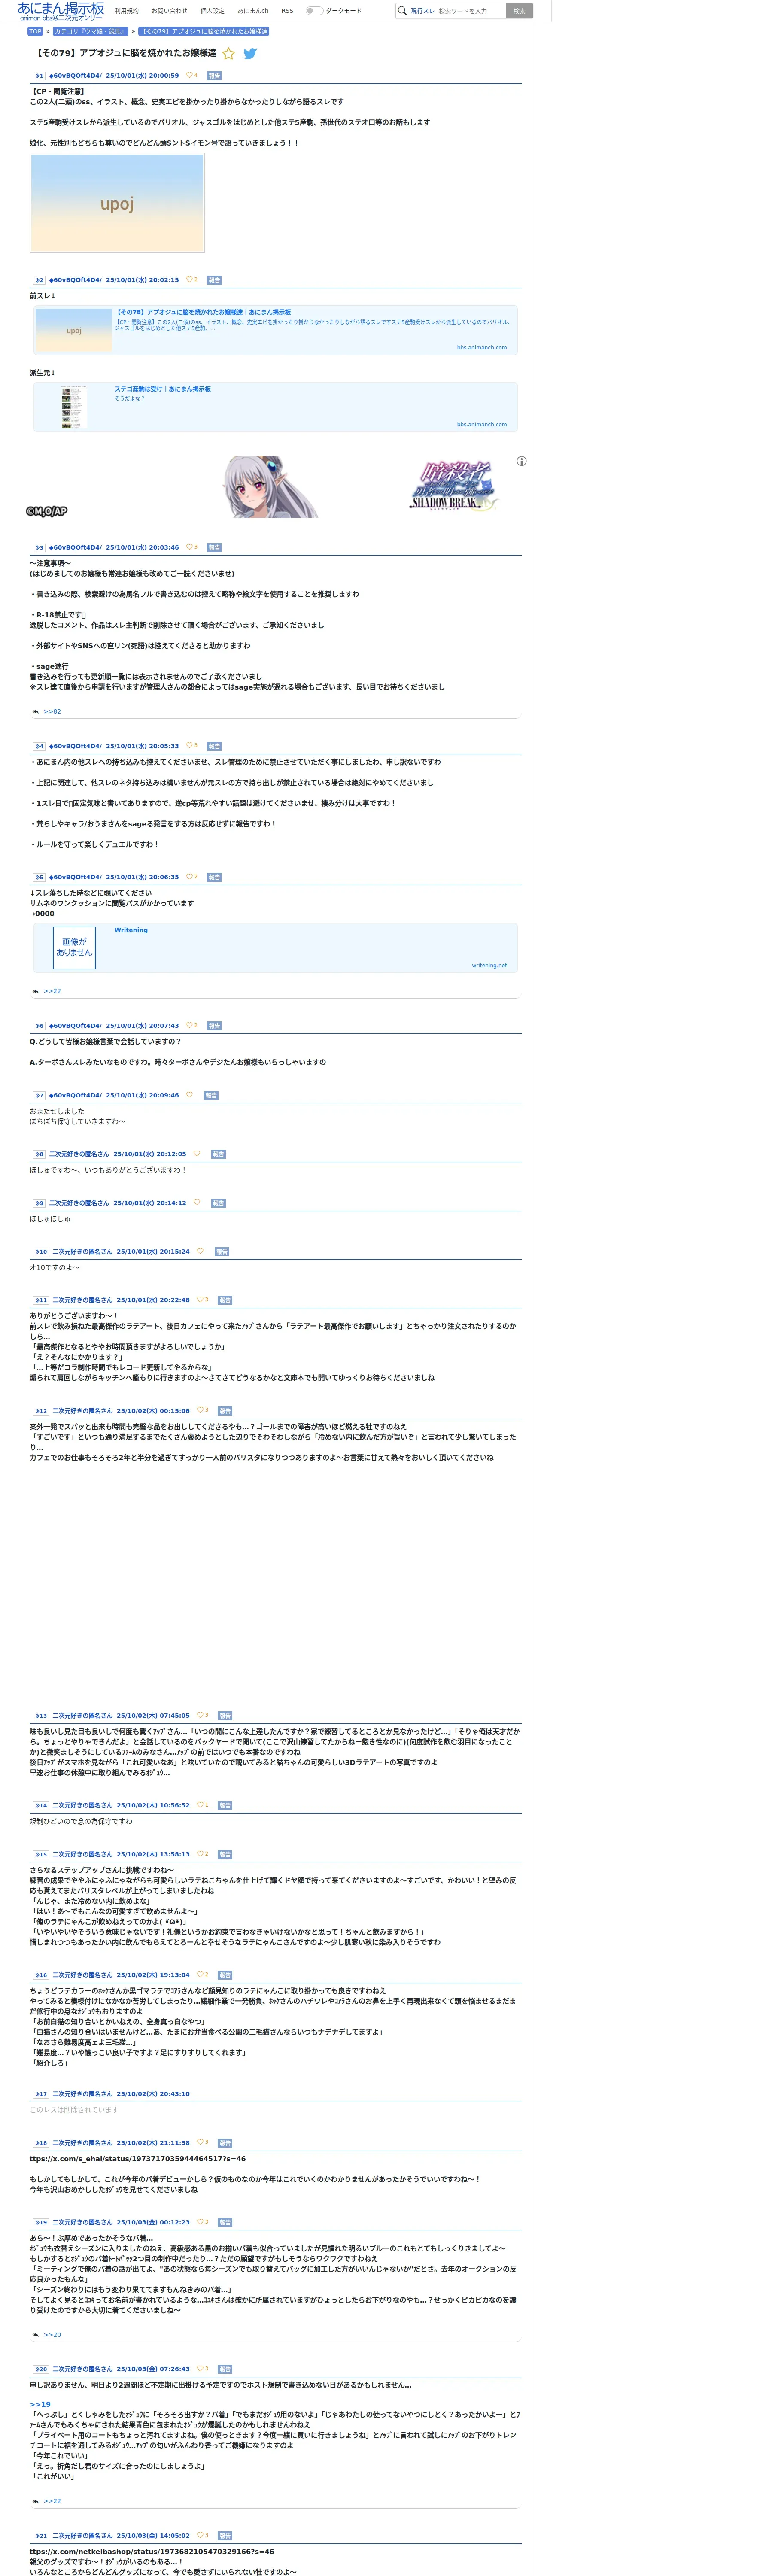The height and width of the screenshot is (2576, 778).
Task: Like post 13 with its heart icon
Action: 200,1715
